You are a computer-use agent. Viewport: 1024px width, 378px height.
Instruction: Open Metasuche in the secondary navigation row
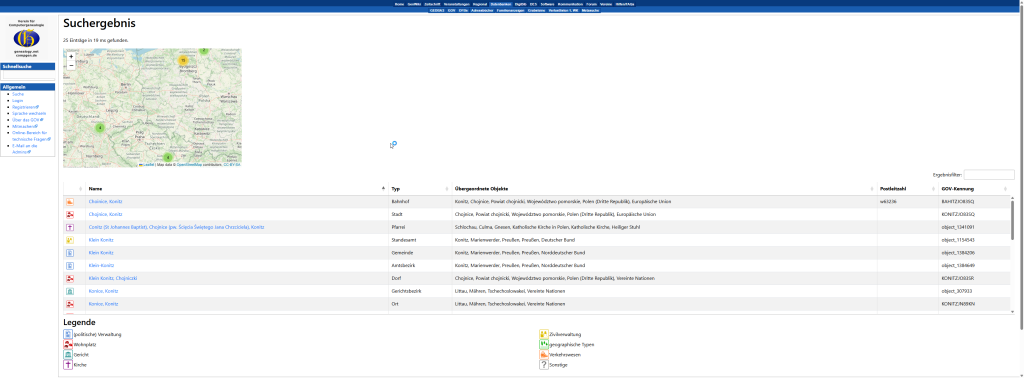click(x=590, y=10)
